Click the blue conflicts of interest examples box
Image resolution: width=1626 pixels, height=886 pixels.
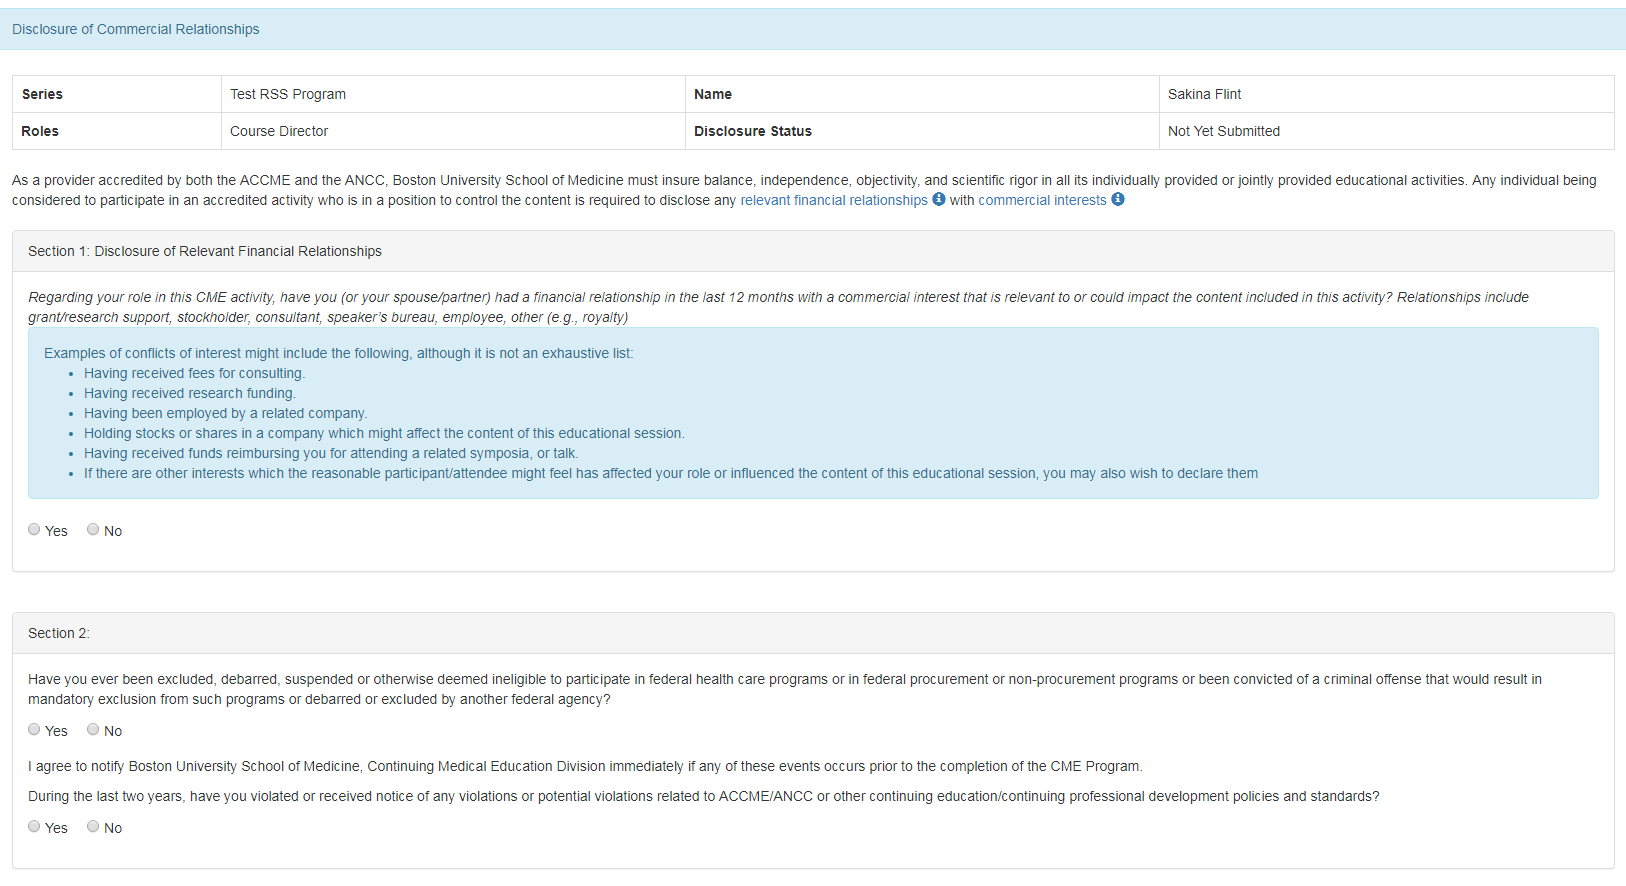813,413
